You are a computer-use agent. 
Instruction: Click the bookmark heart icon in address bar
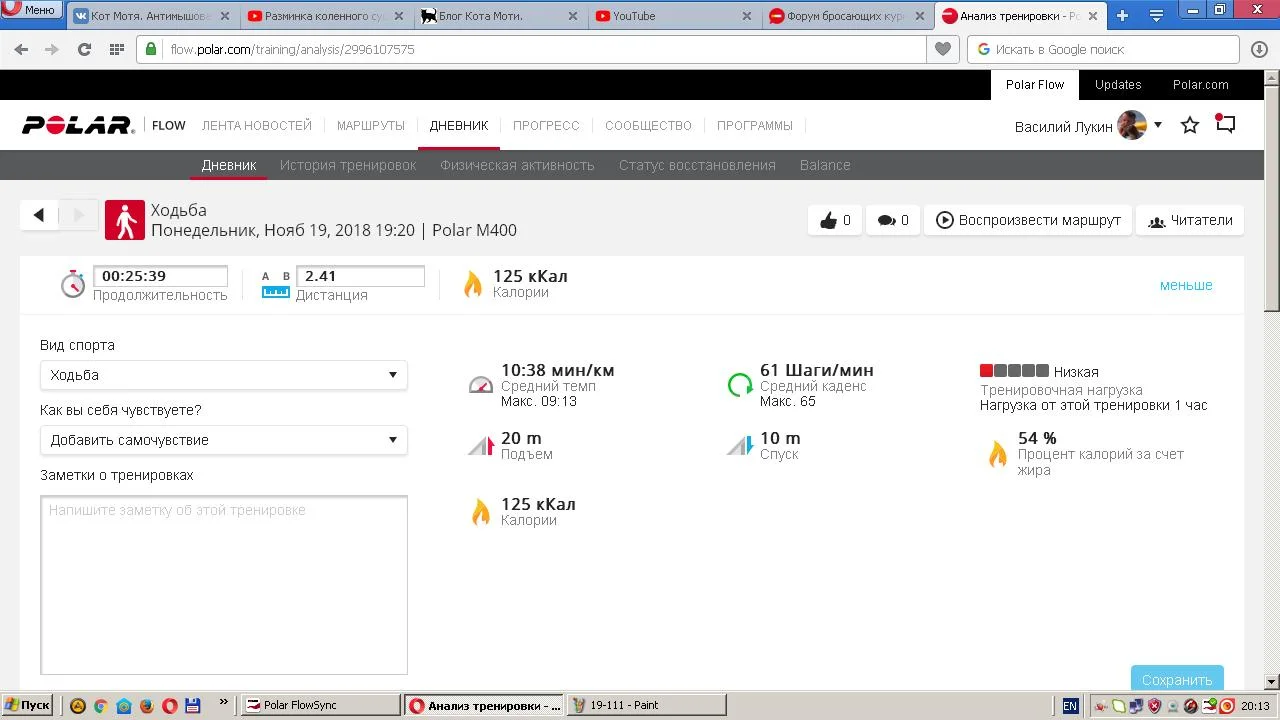pyautogui.click(x=942, y=49)
